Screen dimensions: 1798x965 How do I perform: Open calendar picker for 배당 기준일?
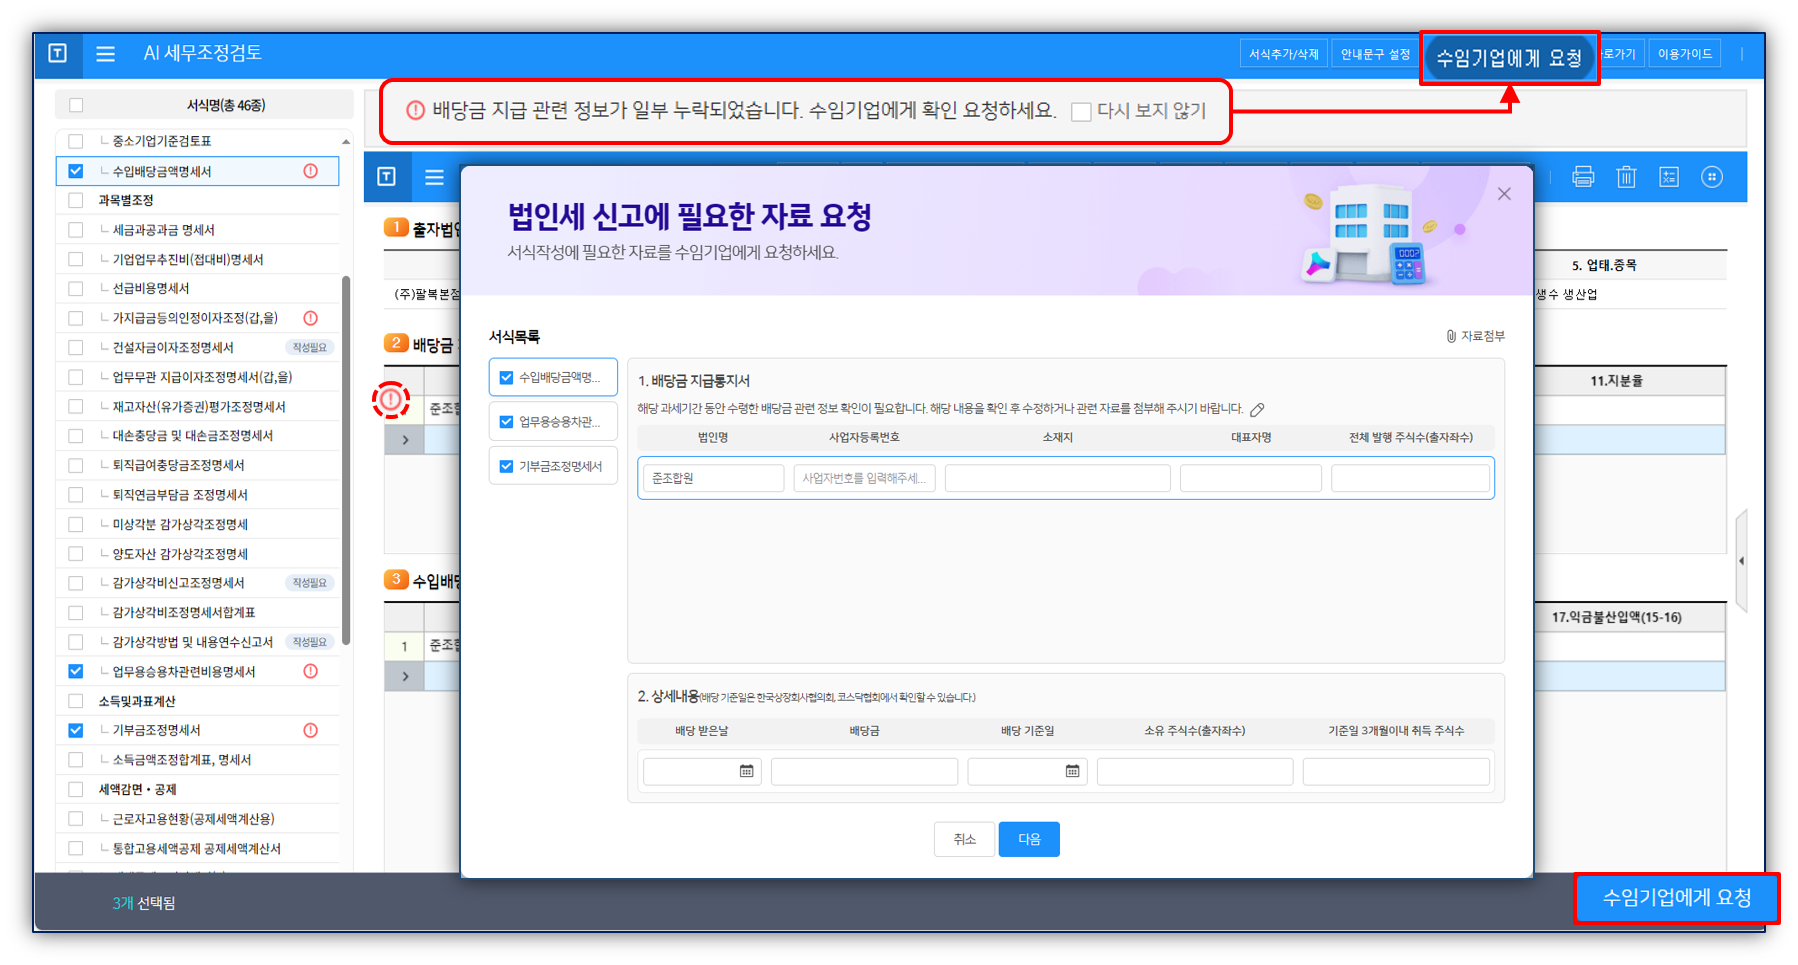pyautogui.click(x=1072, y=771)
